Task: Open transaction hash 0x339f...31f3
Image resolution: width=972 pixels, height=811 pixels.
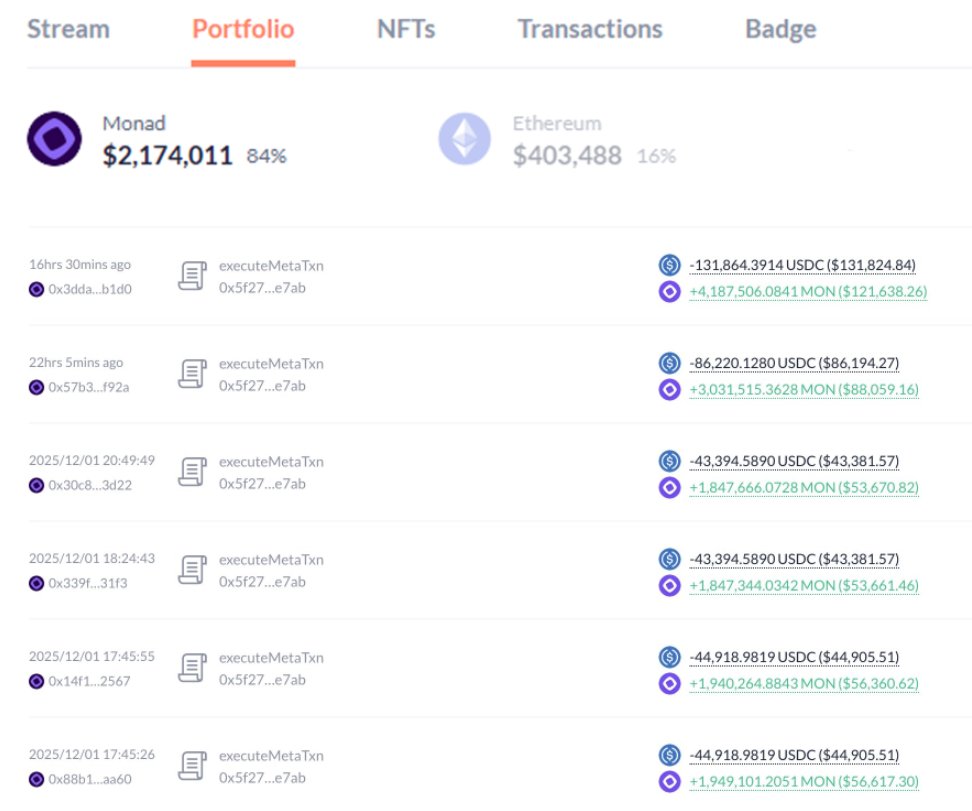Action: (87, 583)
